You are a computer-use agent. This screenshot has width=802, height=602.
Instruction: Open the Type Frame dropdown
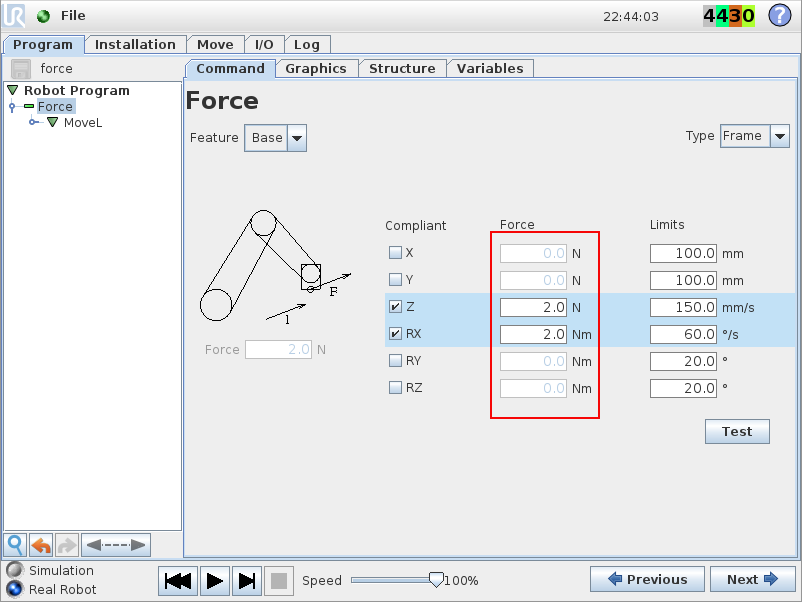click(755, 136)
